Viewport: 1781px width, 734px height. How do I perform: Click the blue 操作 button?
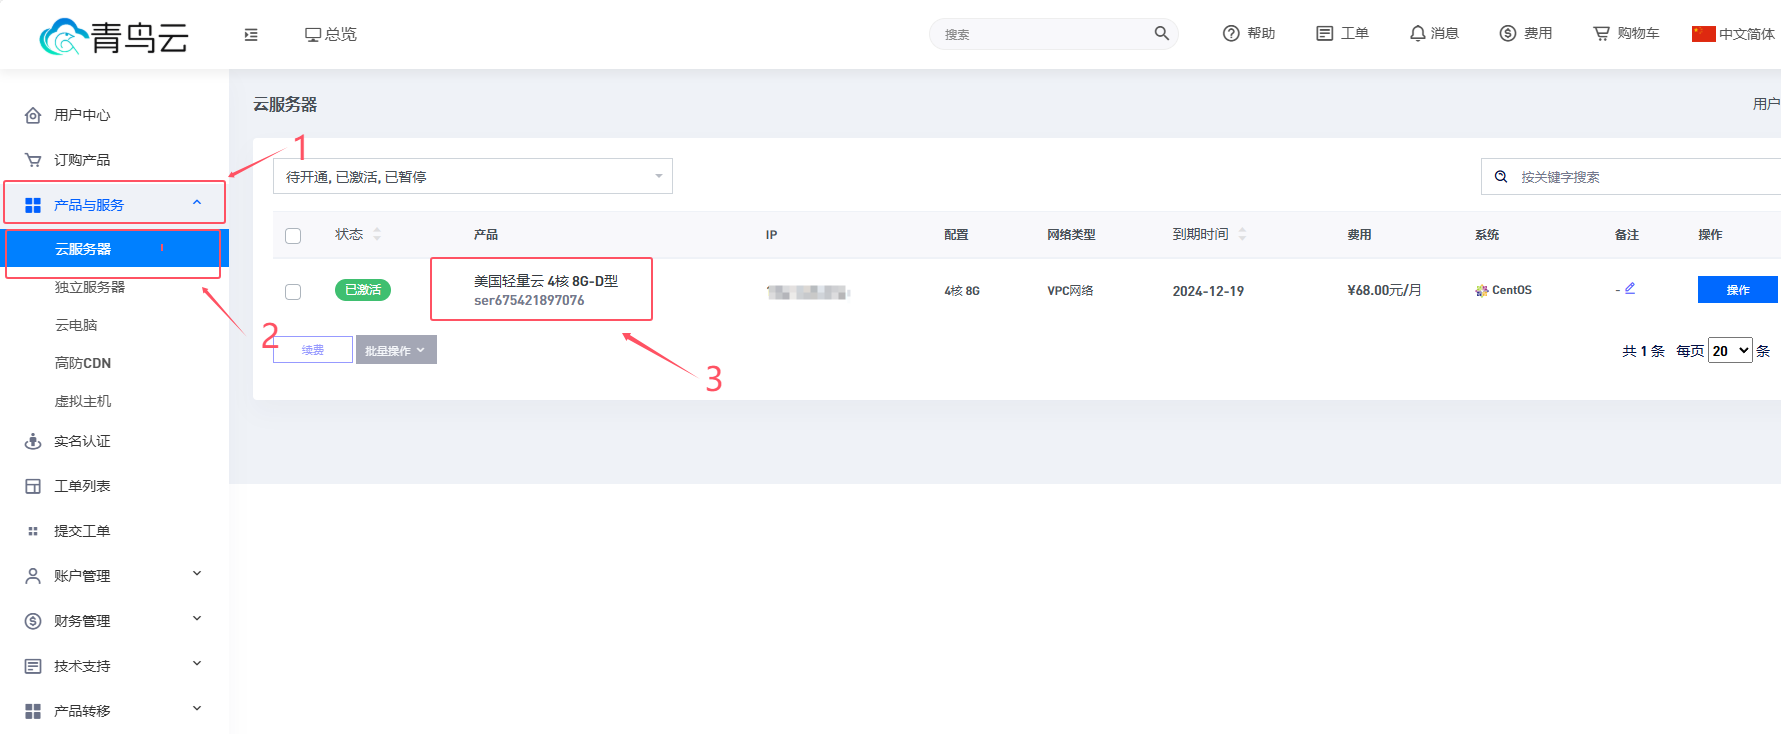click(1738, 290)
